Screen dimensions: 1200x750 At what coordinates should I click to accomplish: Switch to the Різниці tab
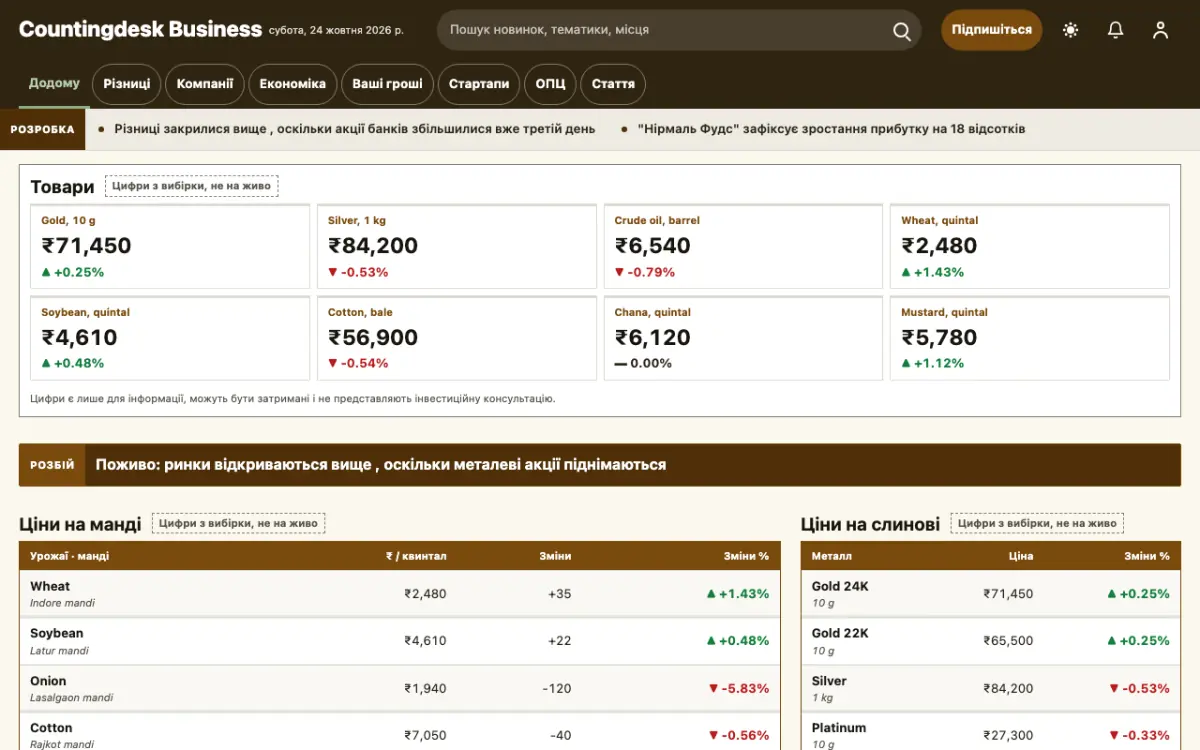127,84
